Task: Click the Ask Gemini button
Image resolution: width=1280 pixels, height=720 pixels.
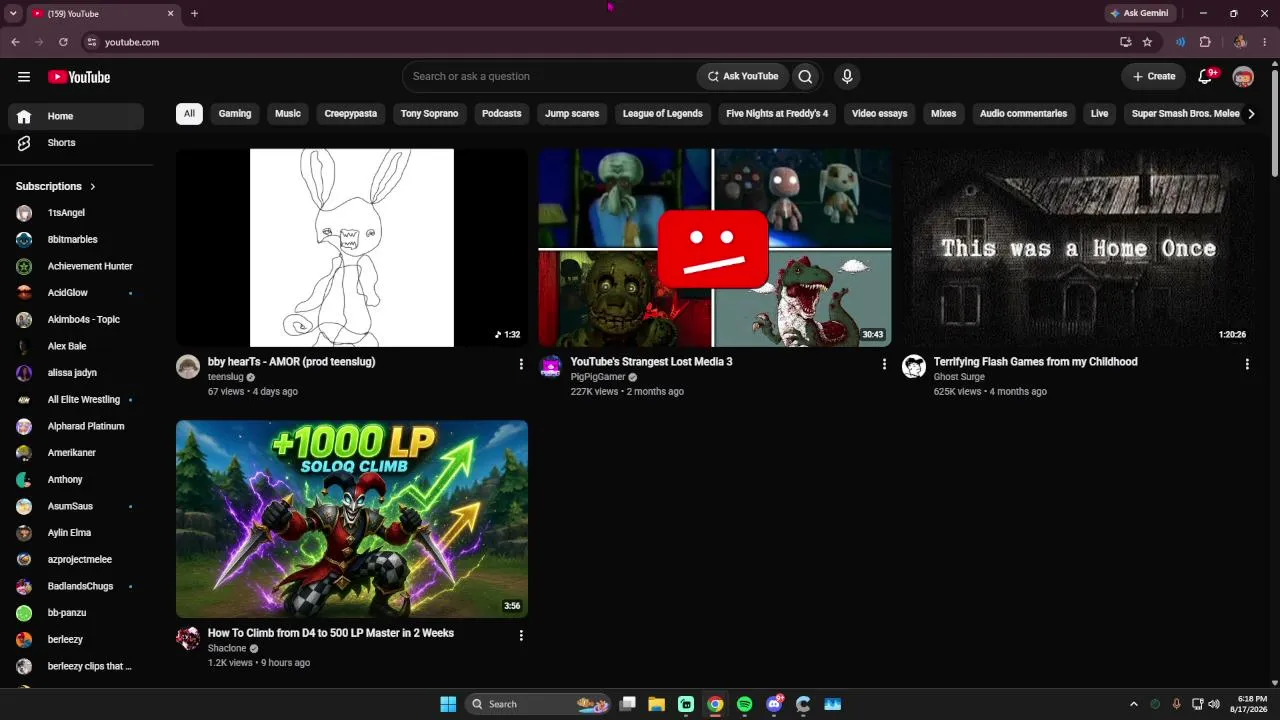Action: pos(1139,14)
